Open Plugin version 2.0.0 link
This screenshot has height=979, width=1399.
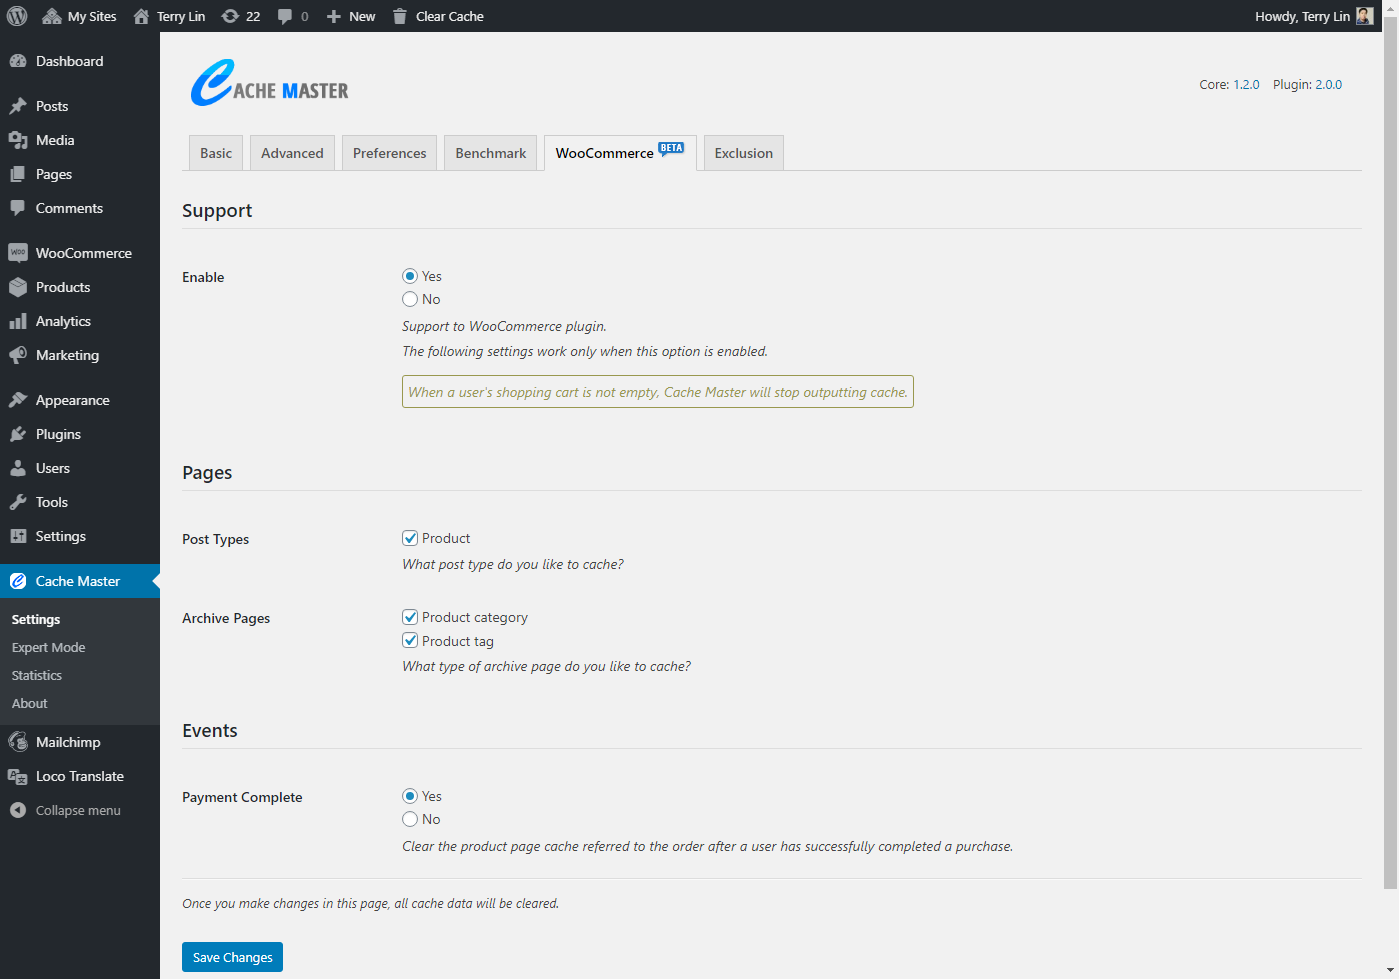1328,85
